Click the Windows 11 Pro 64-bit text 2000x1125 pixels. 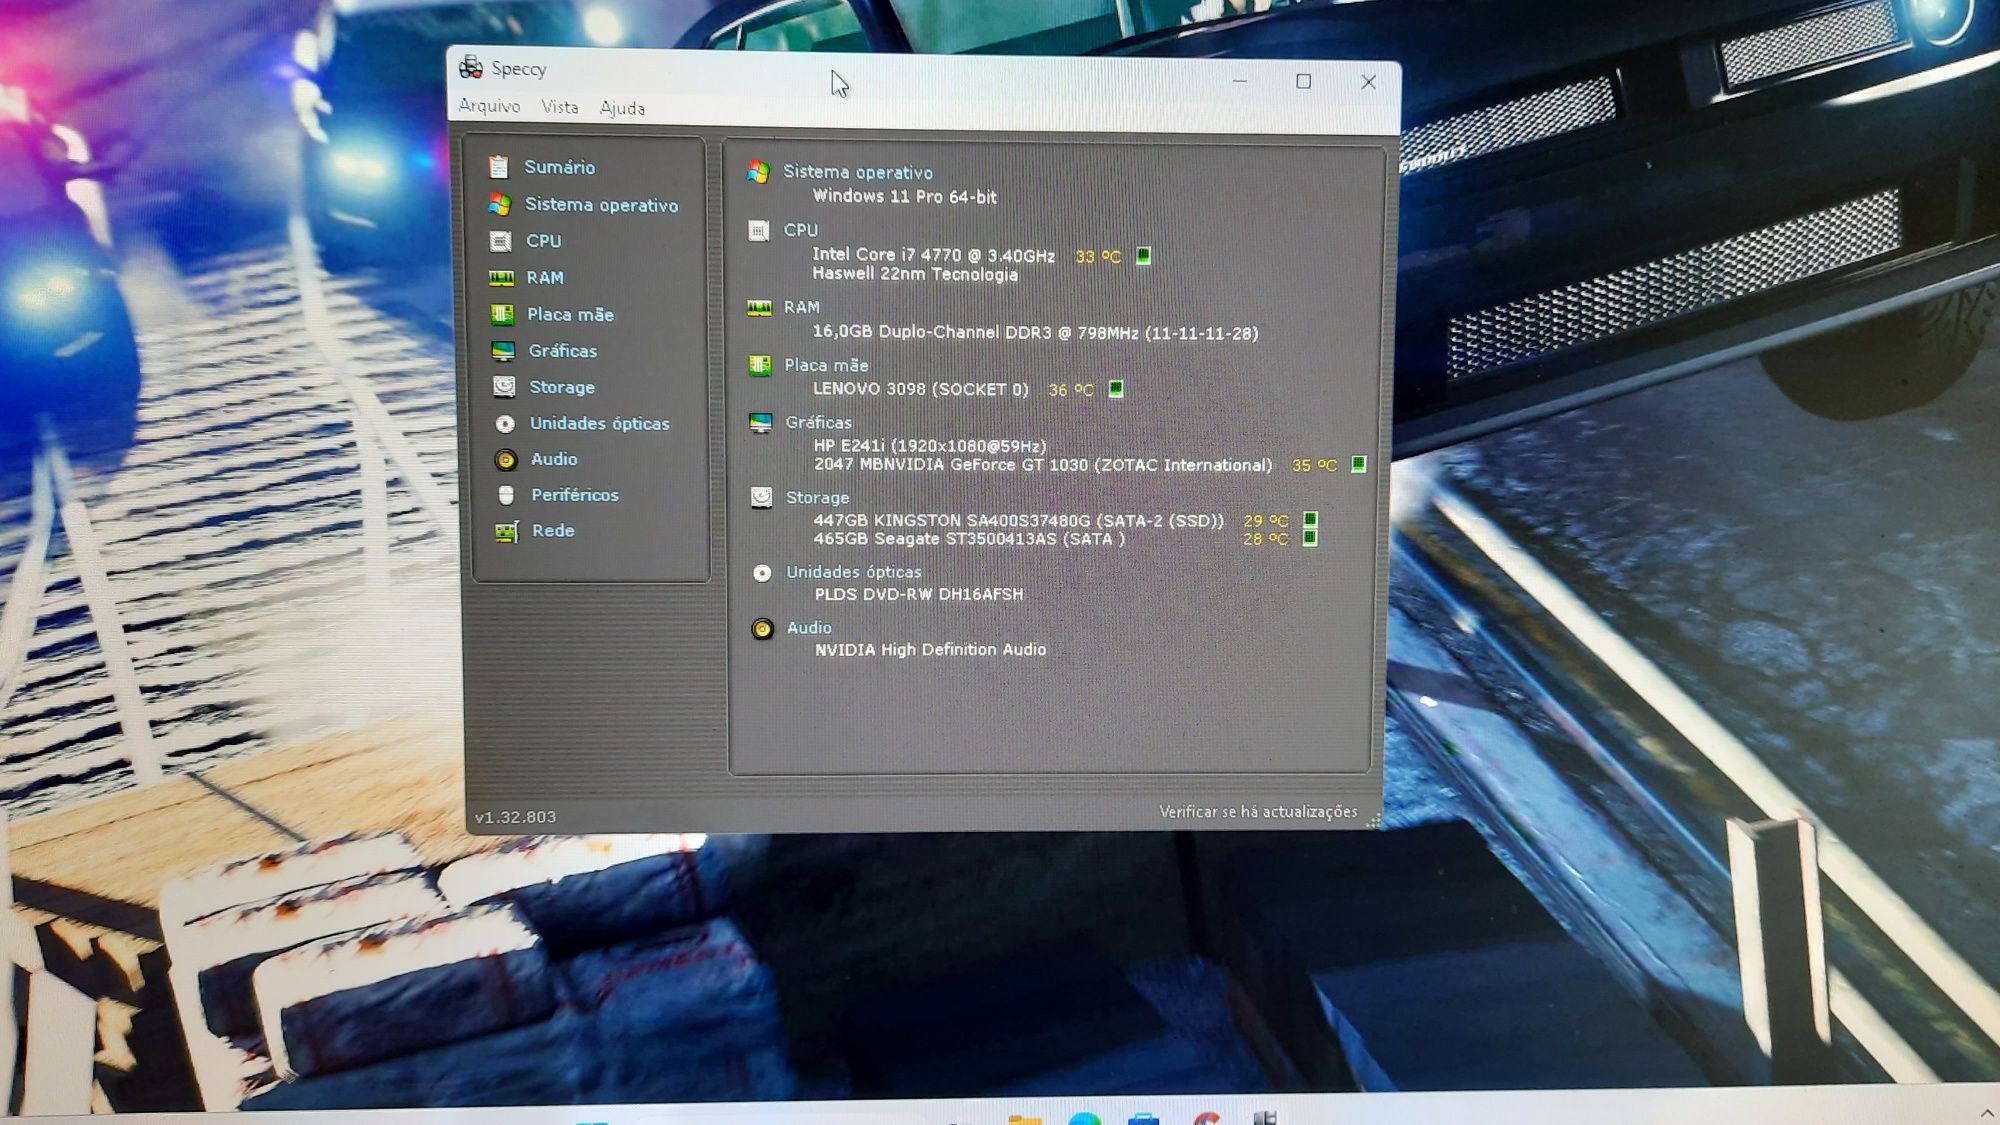(904, 196)
